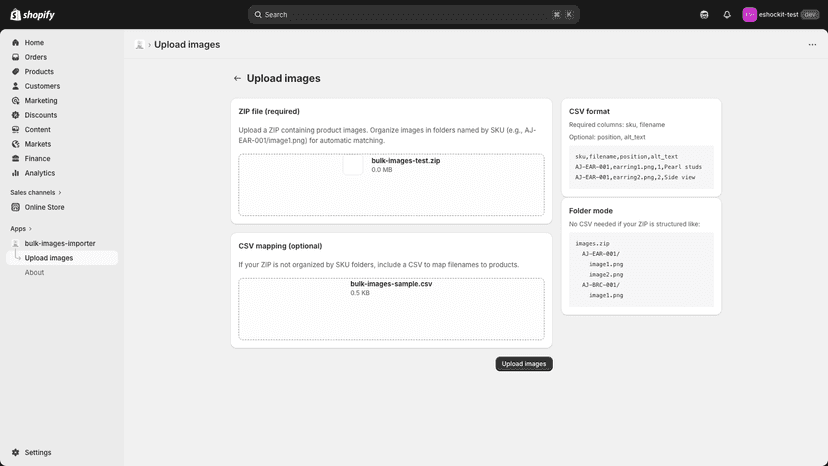Click the ZIP file drop zone

tap(391, 185)
